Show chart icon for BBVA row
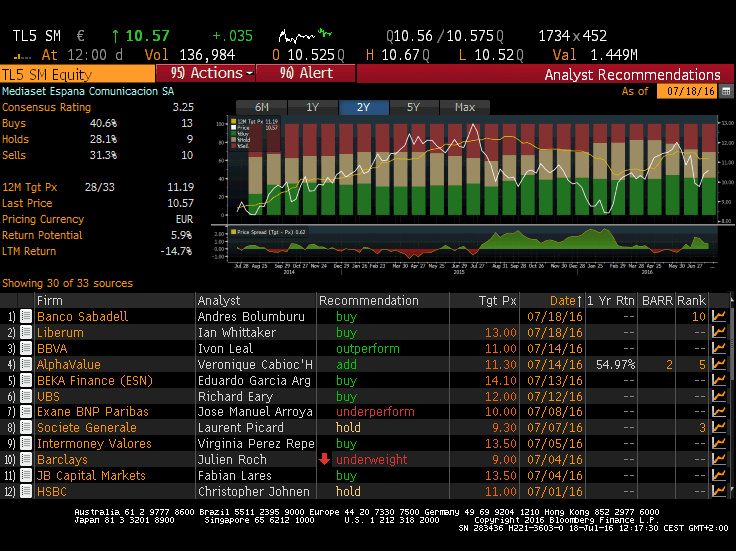 [719, 348]
